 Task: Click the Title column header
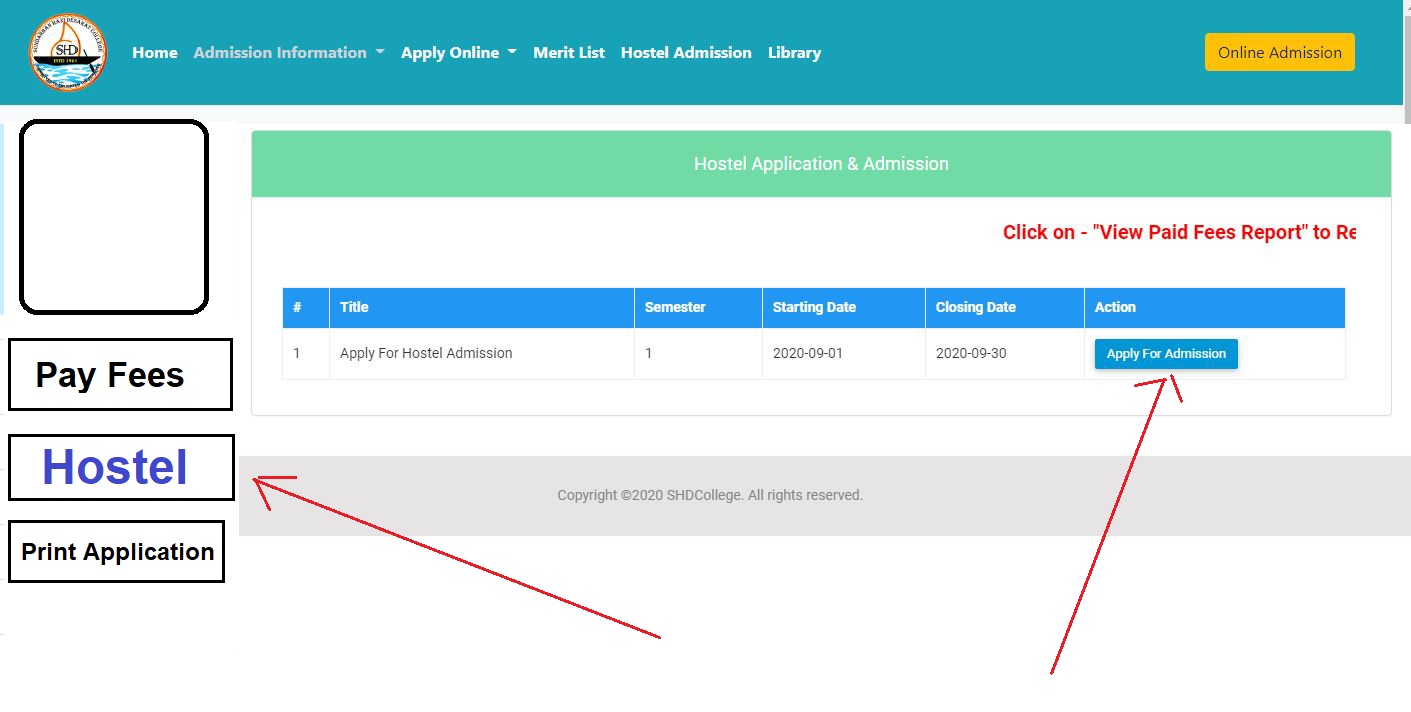[354, 307]
